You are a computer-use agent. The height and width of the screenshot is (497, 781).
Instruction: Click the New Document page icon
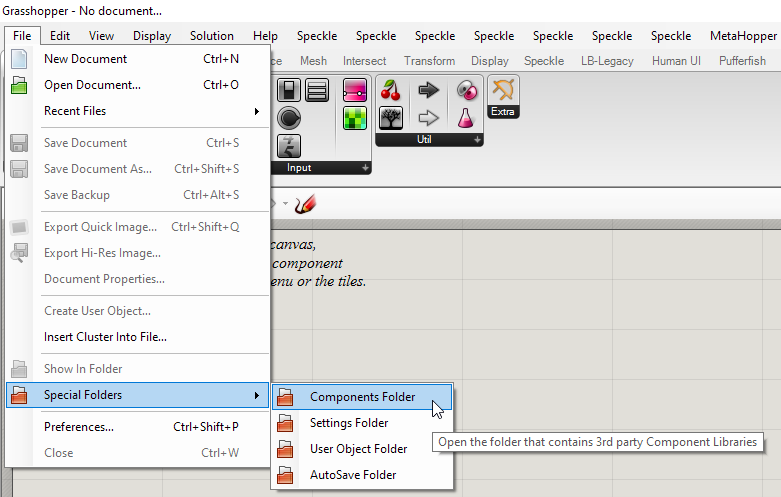tap(19, 59)
